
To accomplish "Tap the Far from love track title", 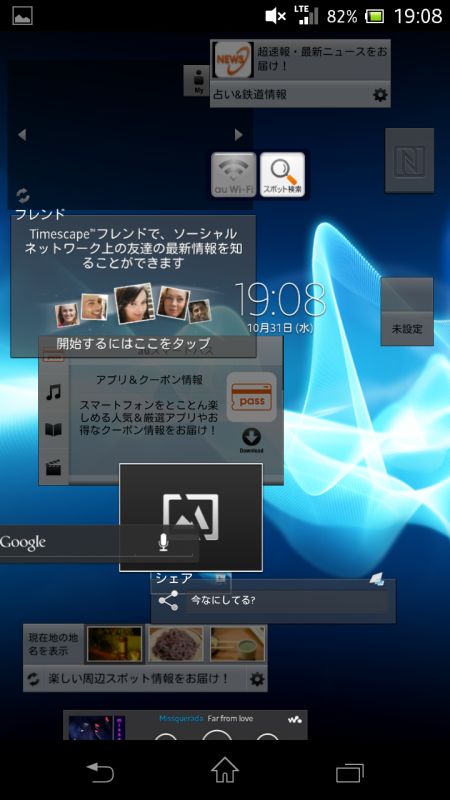I will tap(230, 718).
